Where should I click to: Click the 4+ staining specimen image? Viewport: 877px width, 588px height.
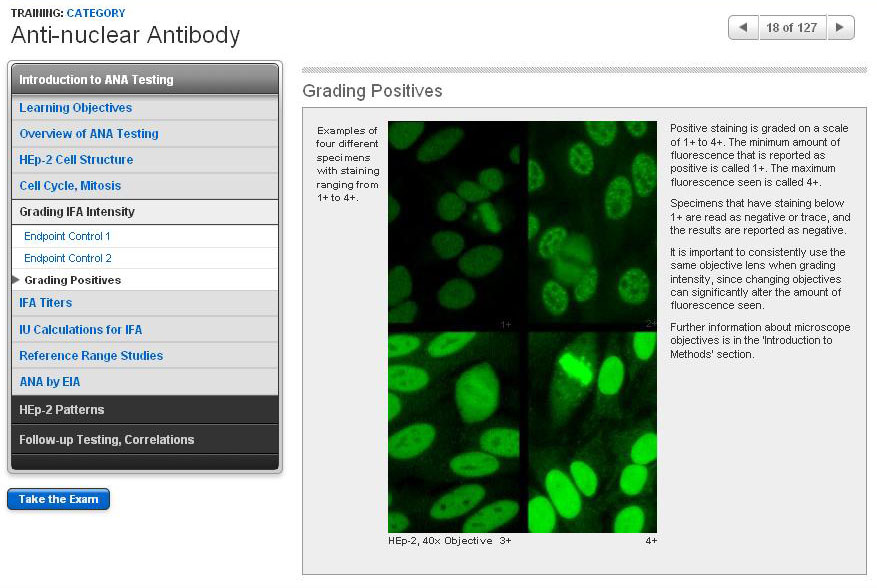tap(592, 432)
